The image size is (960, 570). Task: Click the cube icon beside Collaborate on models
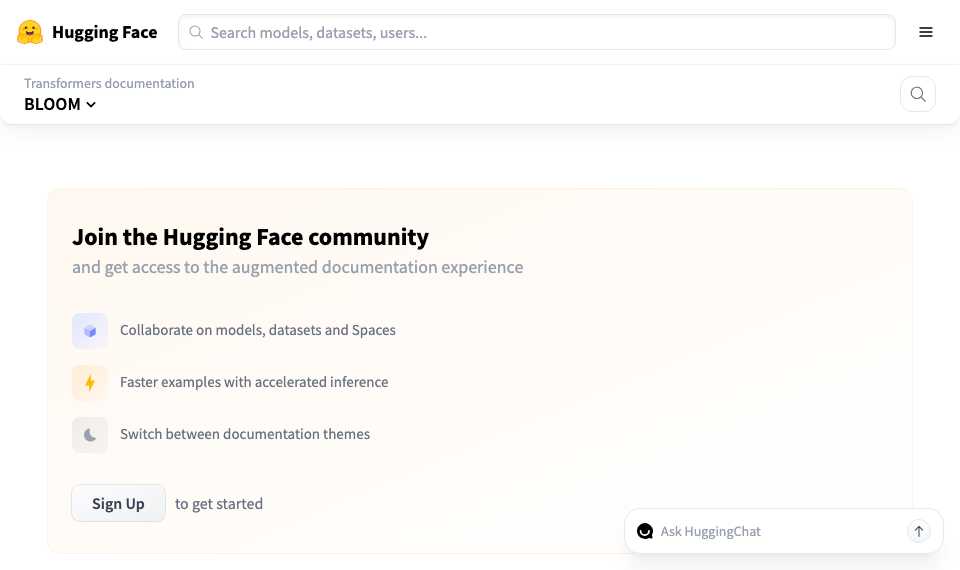(x=90, y=331)
